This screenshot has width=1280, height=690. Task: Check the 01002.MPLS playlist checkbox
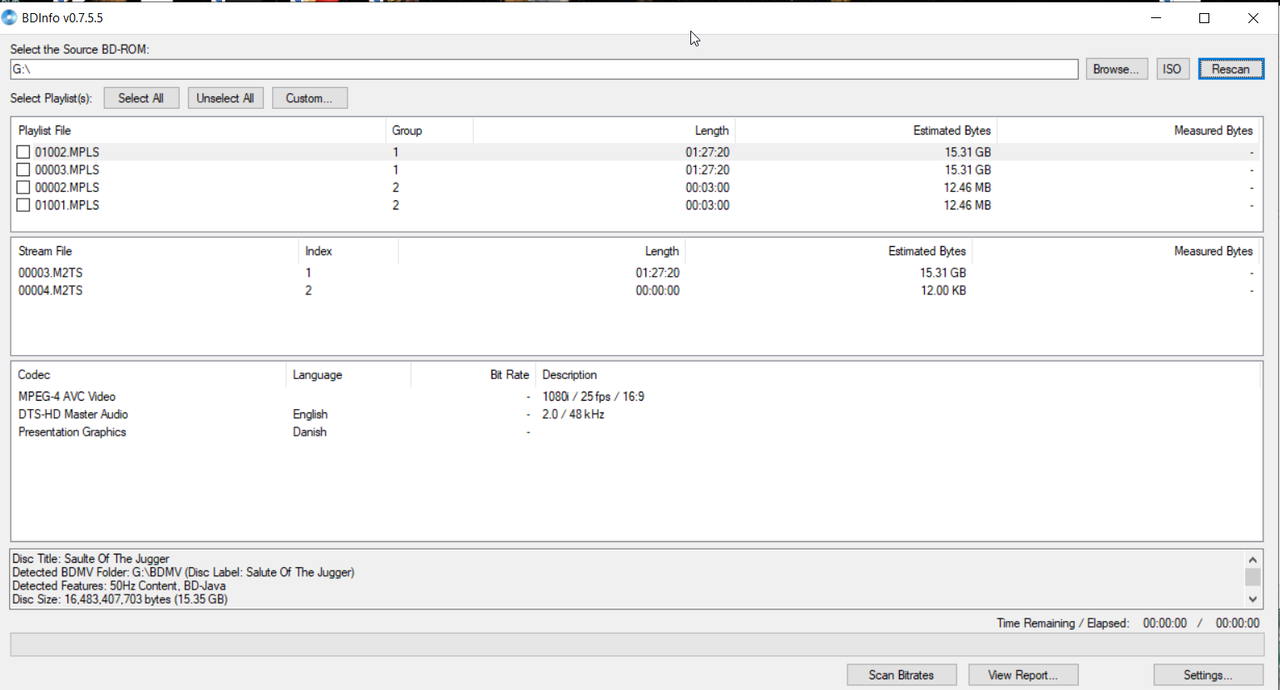click(23, 152)
